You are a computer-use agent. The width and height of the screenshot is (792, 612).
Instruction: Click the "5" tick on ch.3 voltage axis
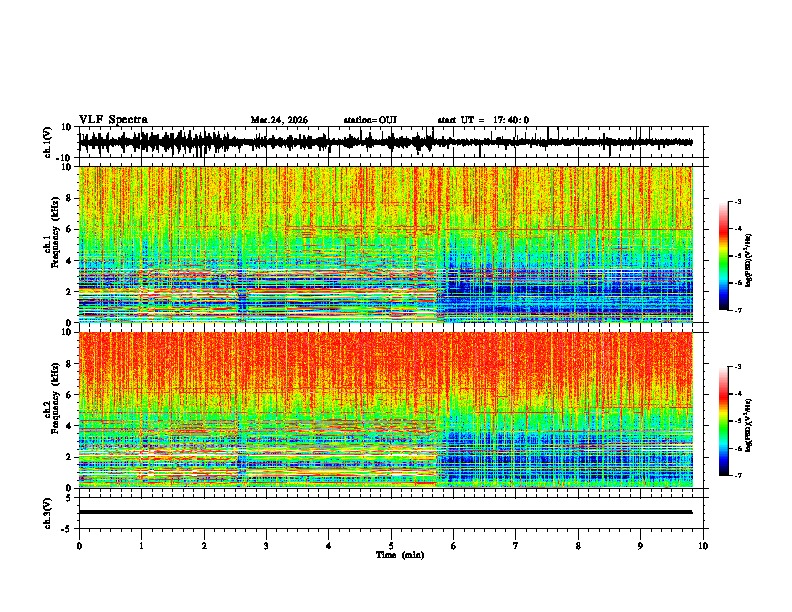[69, 498]
